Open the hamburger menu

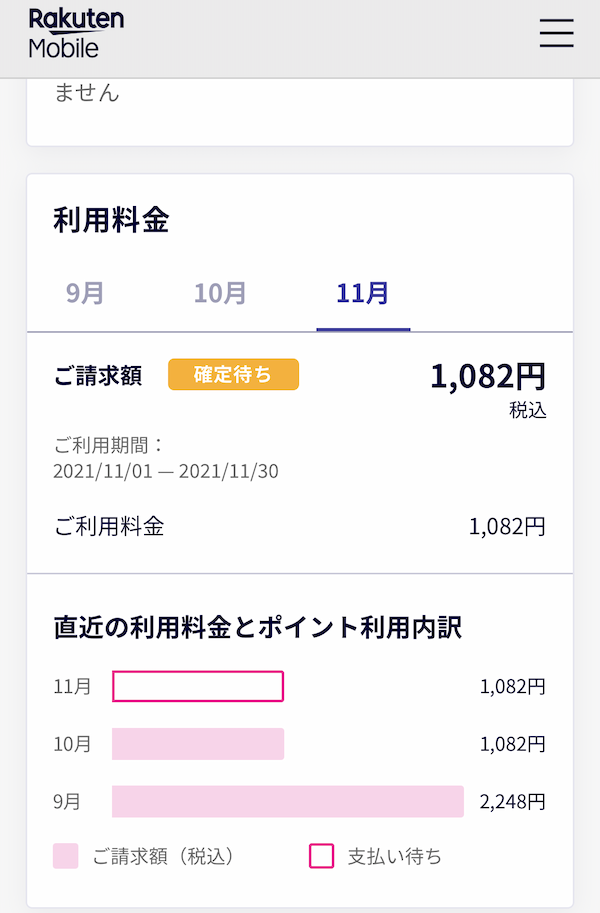556,33
